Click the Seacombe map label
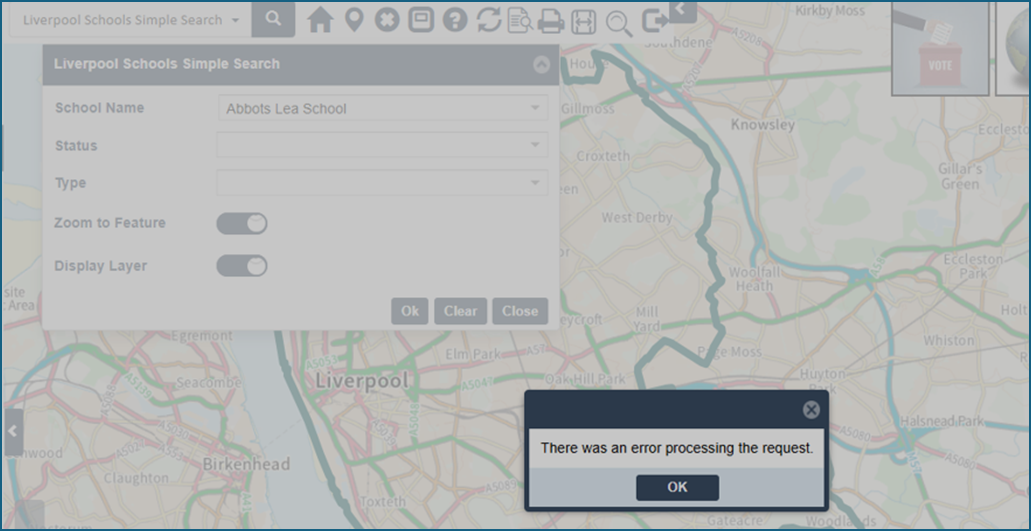Image resolution: width=1031 pixels, height=531 pixels. (211, 383)
